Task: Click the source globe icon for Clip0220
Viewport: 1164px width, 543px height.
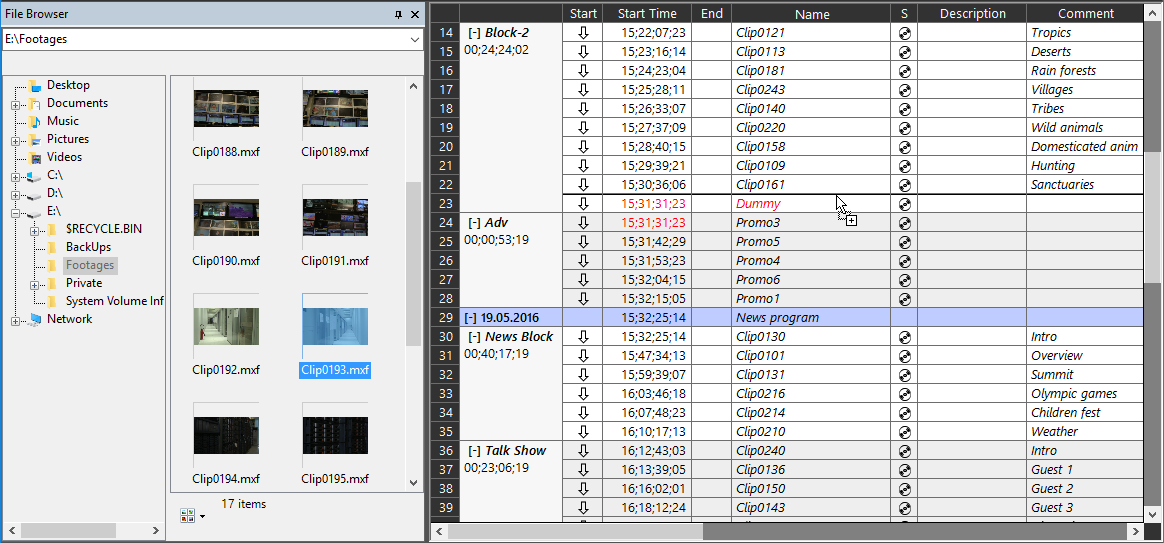Action: click(x=904, y=128)
